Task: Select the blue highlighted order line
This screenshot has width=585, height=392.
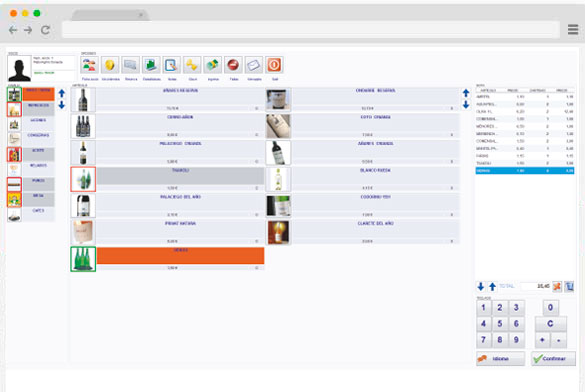Action: 525,170
